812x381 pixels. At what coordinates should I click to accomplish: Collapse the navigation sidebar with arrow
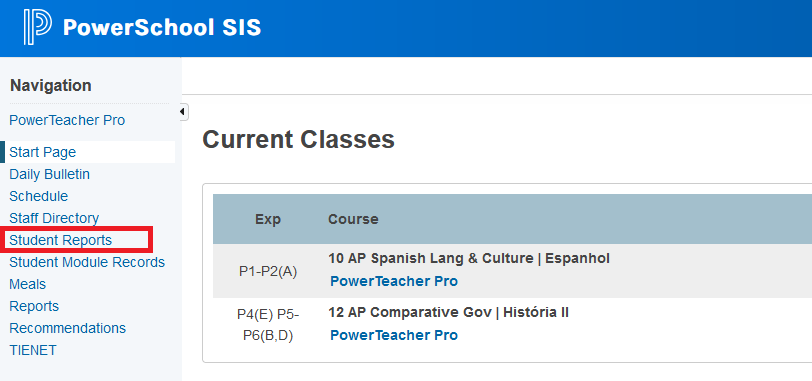(183, 112)
